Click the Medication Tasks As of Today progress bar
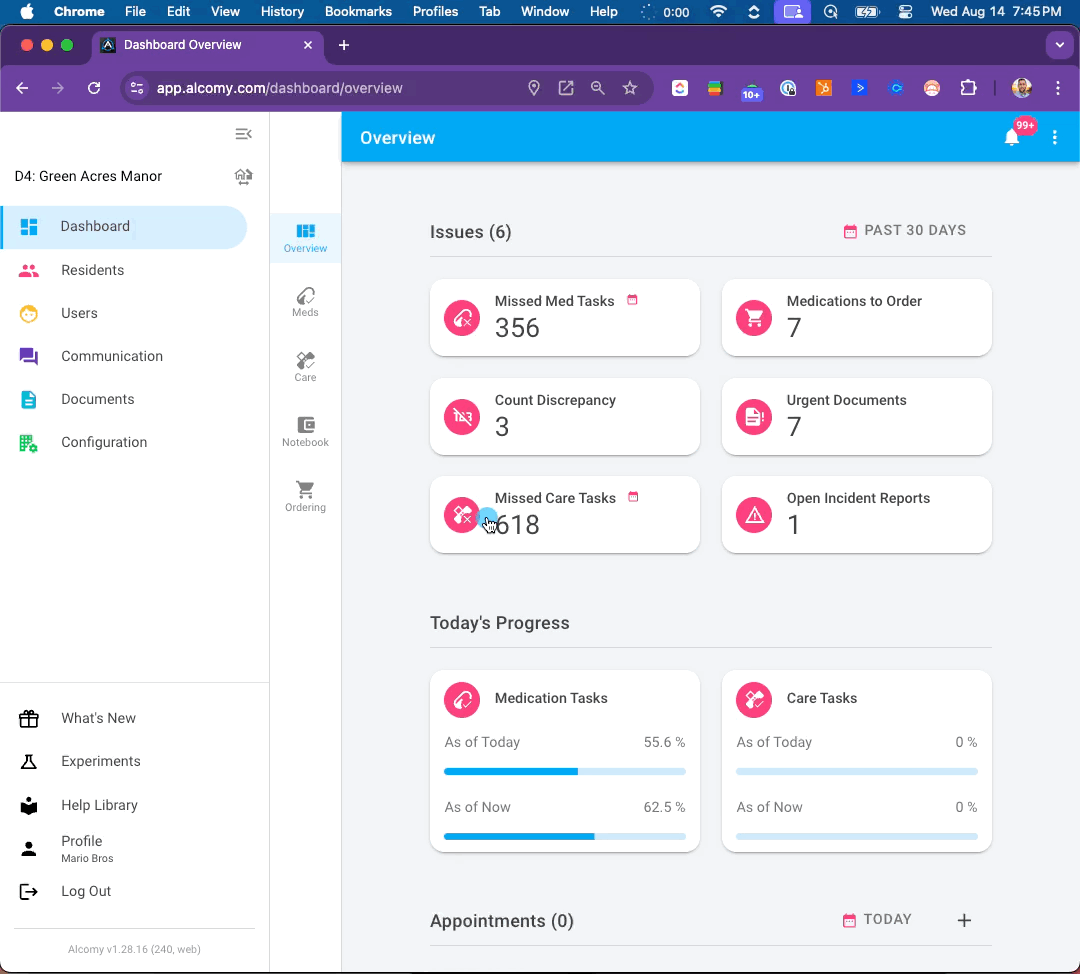The image size is (1080, 974). pos(565,771)
